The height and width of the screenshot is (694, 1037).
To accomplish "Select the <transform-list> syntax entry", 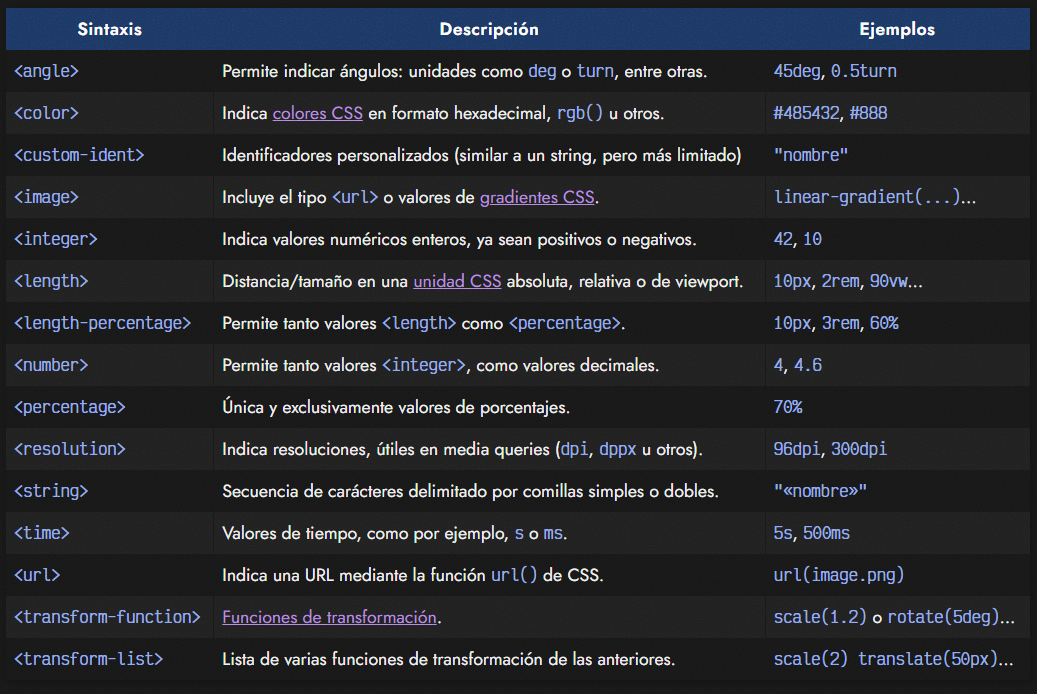I will (88, 659).
